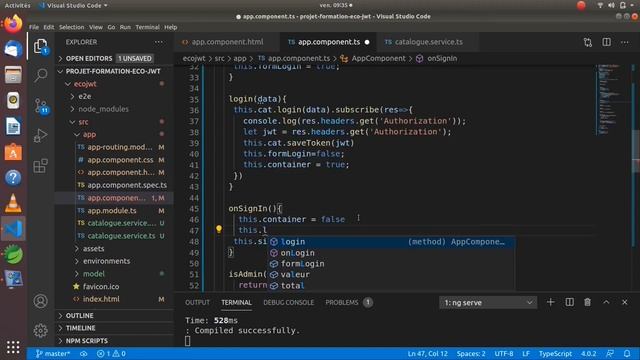Image resolution: width=640 pixels, height=360 pixels.
Task: Click the code minimap
Action: [x=611, y=100]
